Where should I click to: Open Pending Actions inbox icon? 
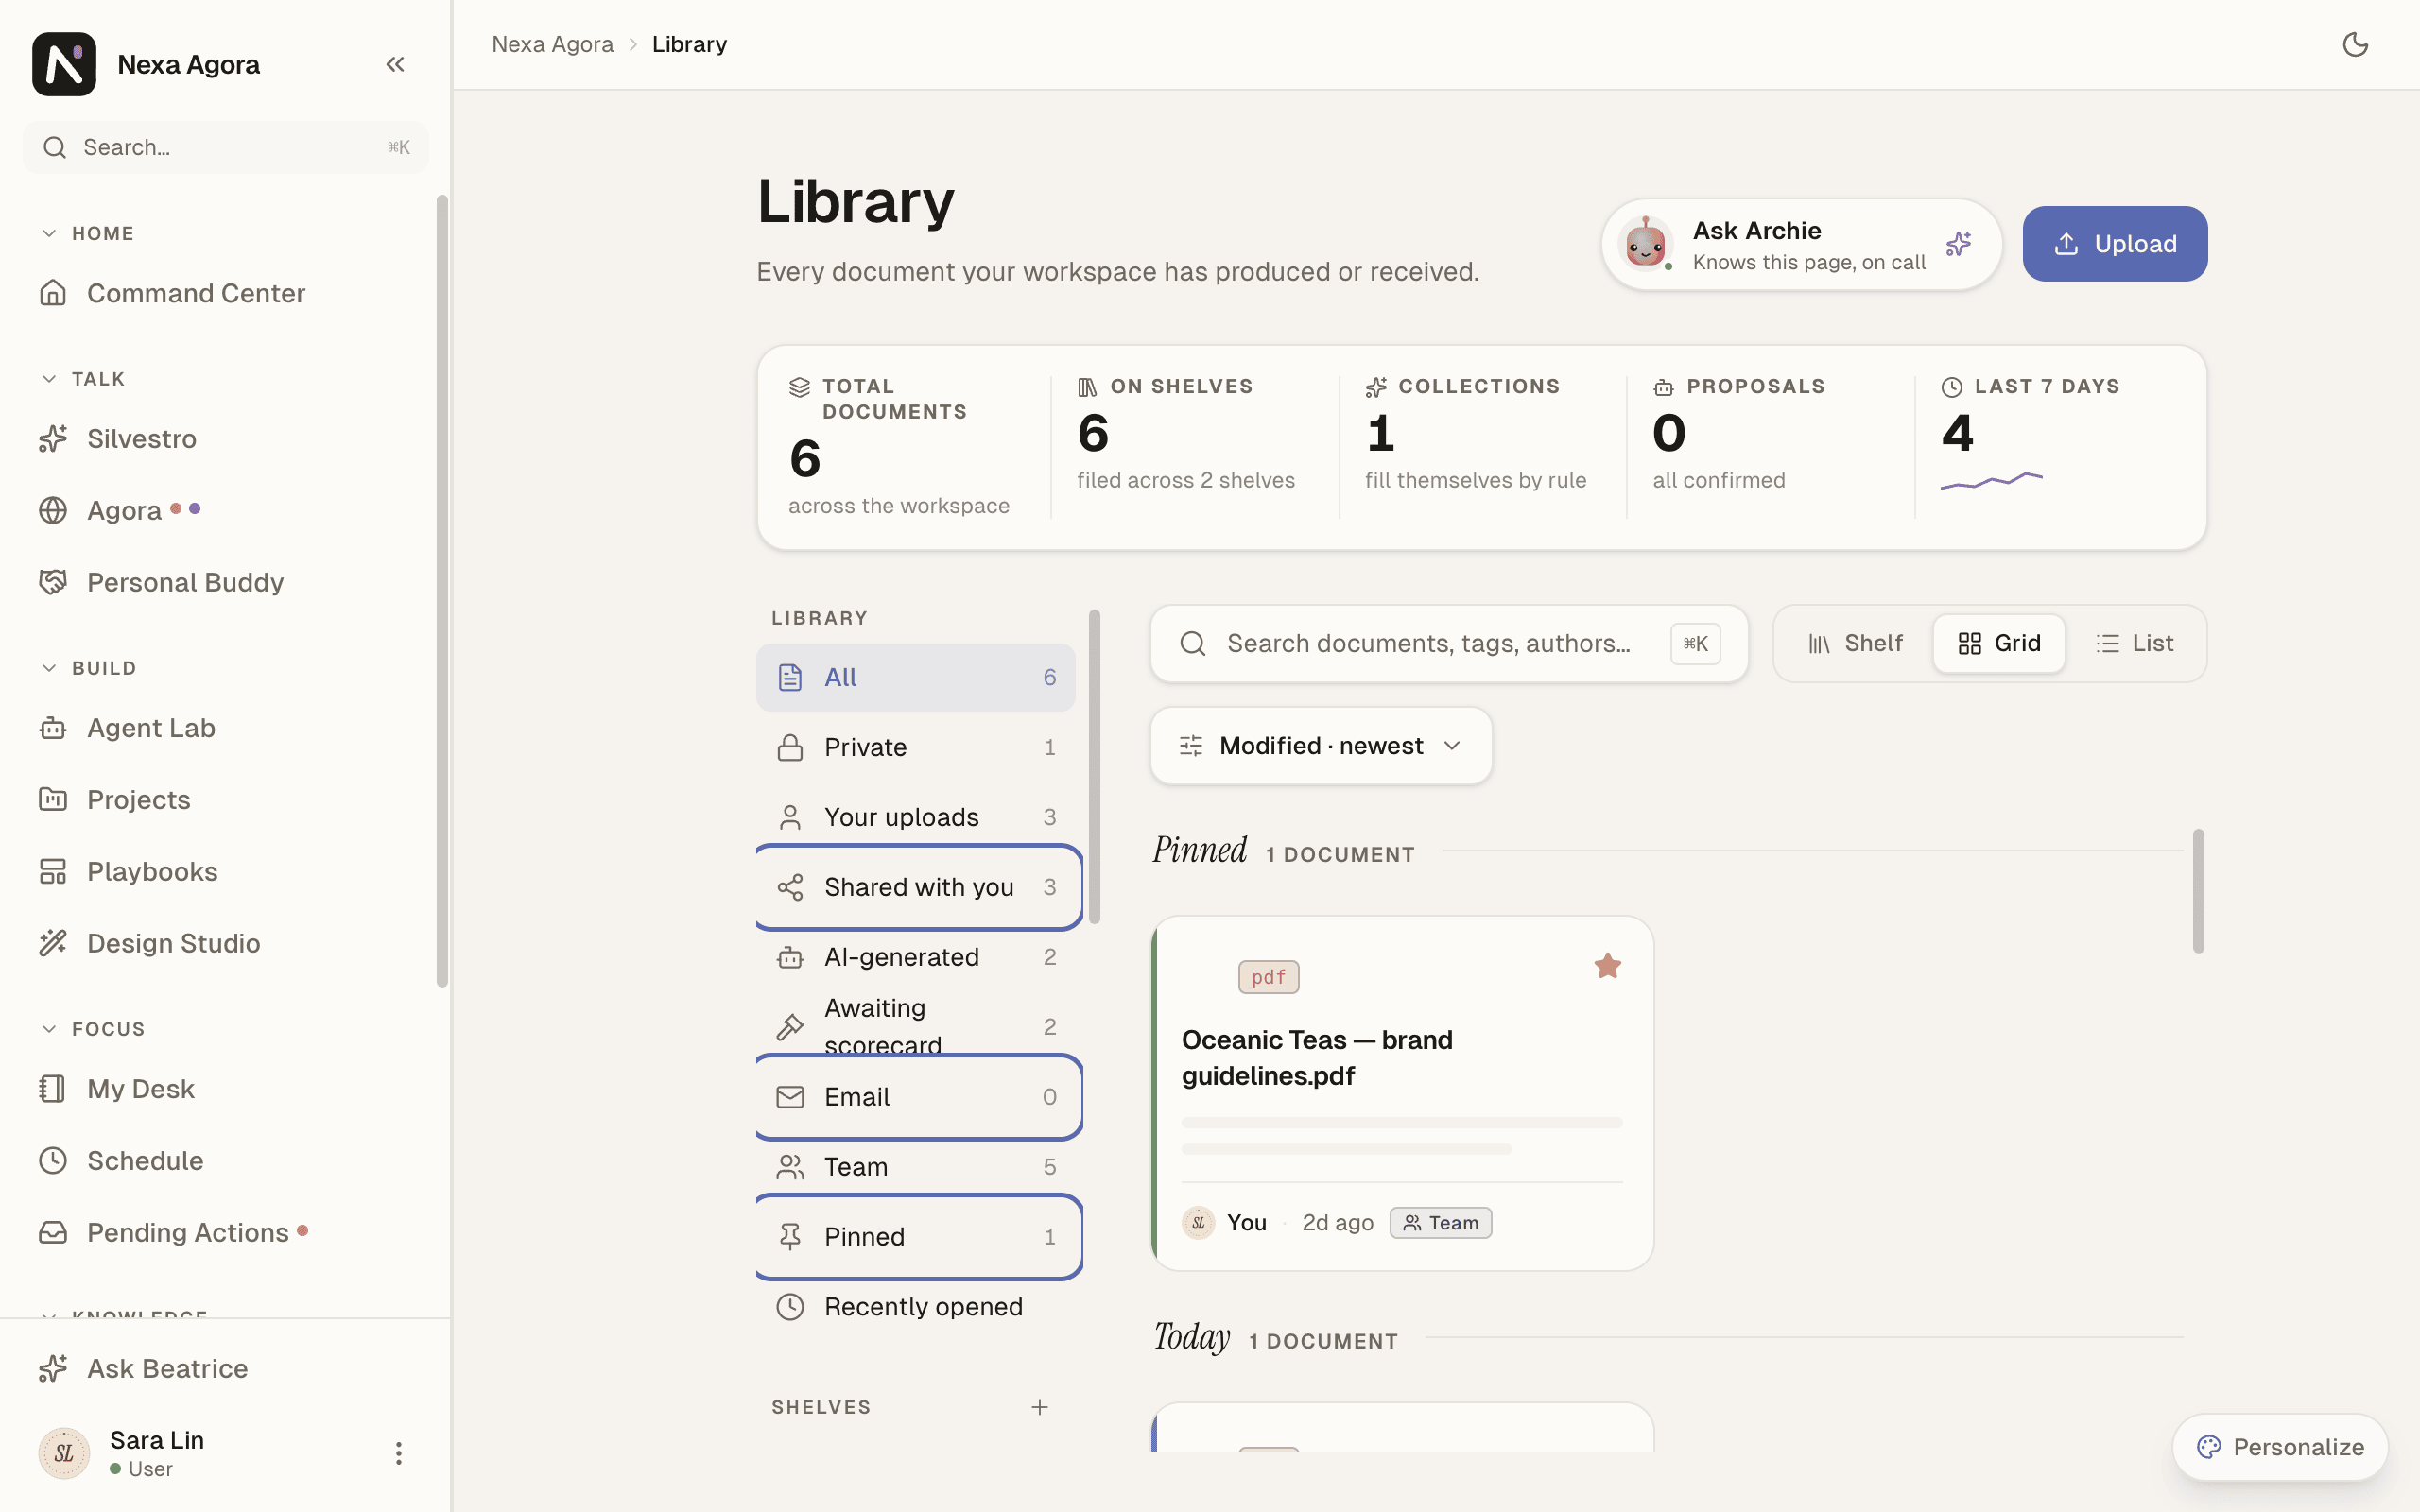53,1232
